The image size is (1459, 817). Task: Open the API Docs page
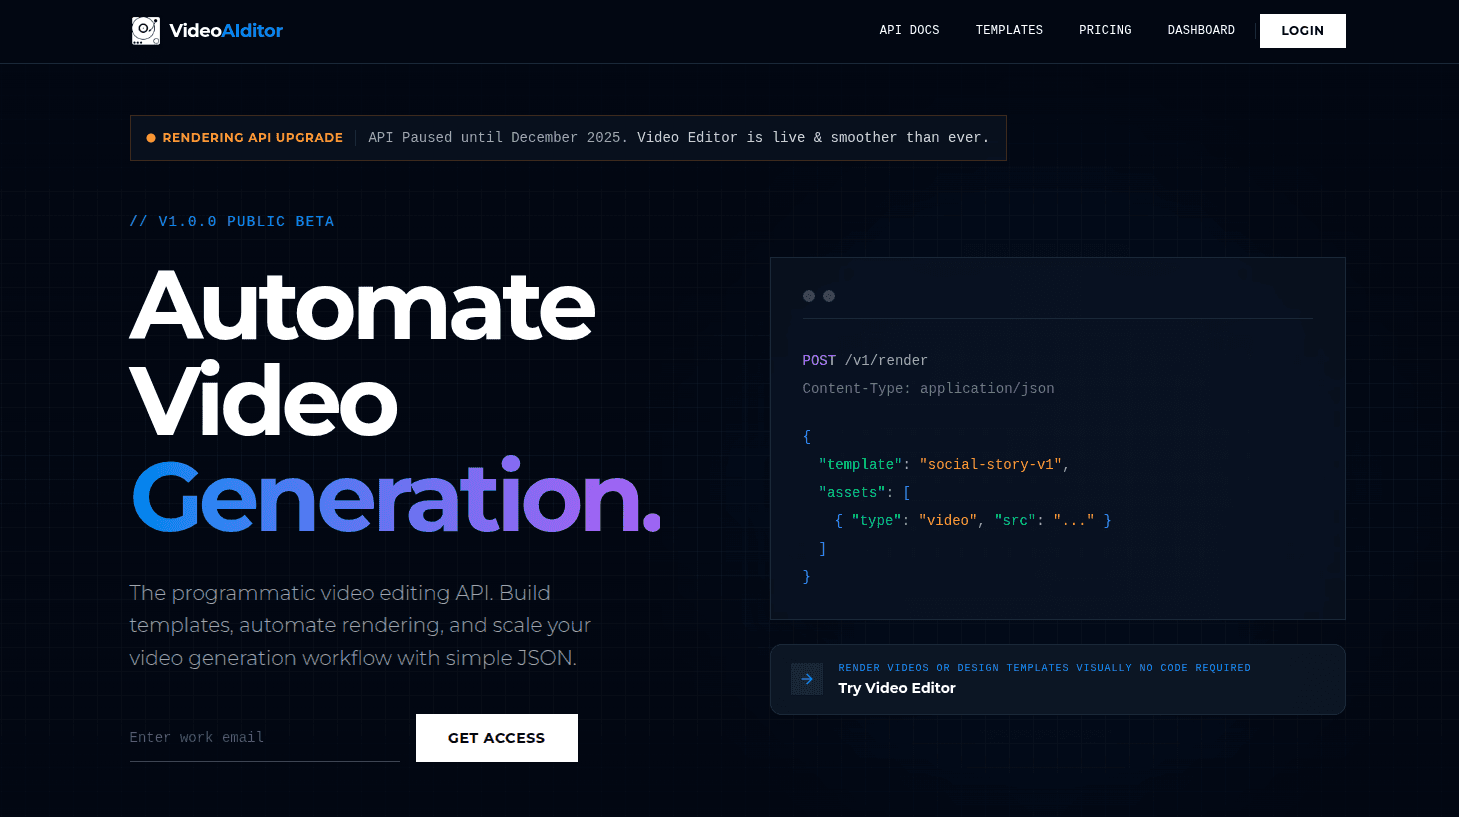coord(909,30)
